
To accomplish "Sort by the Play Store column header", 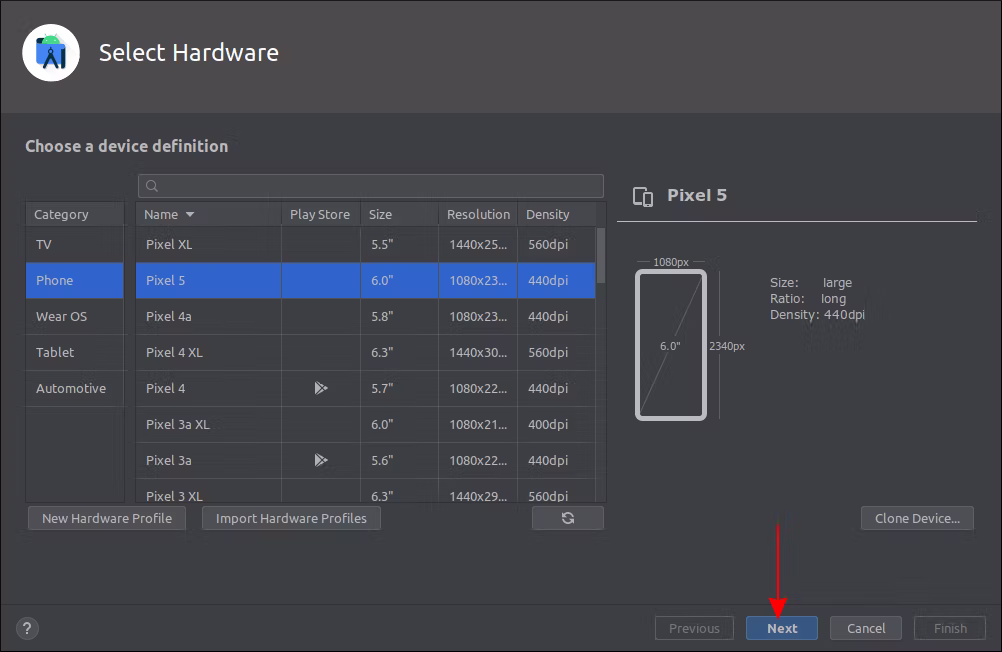I will click(321, 214).
